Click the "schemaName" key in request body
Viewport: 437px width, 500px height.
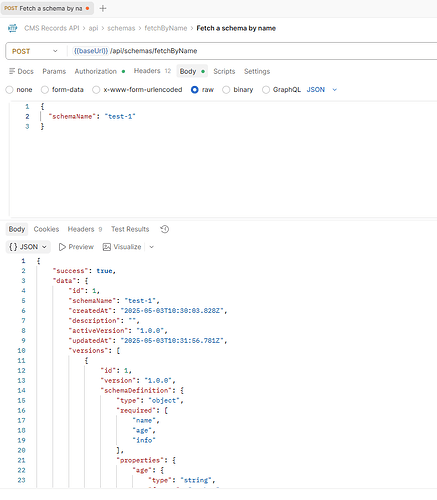click(x=72, y=117)
